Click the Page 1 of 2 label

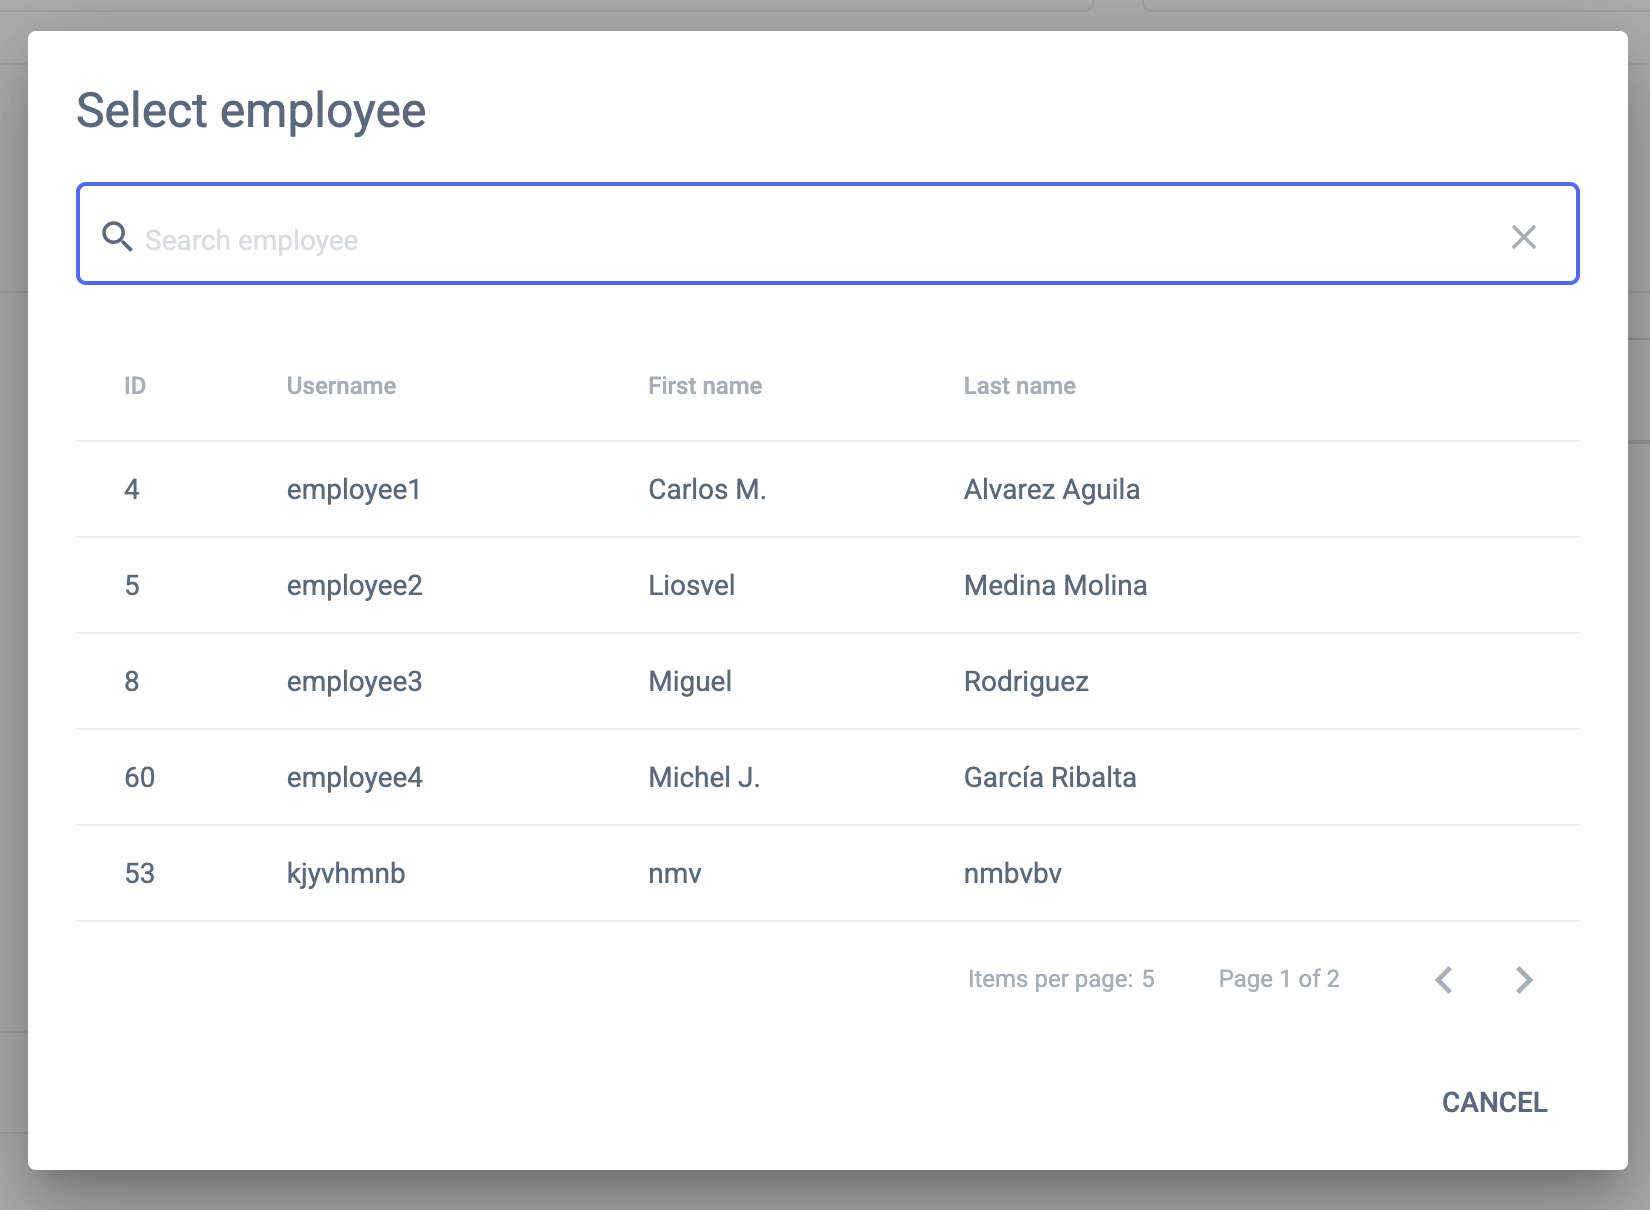(1278, 979)
